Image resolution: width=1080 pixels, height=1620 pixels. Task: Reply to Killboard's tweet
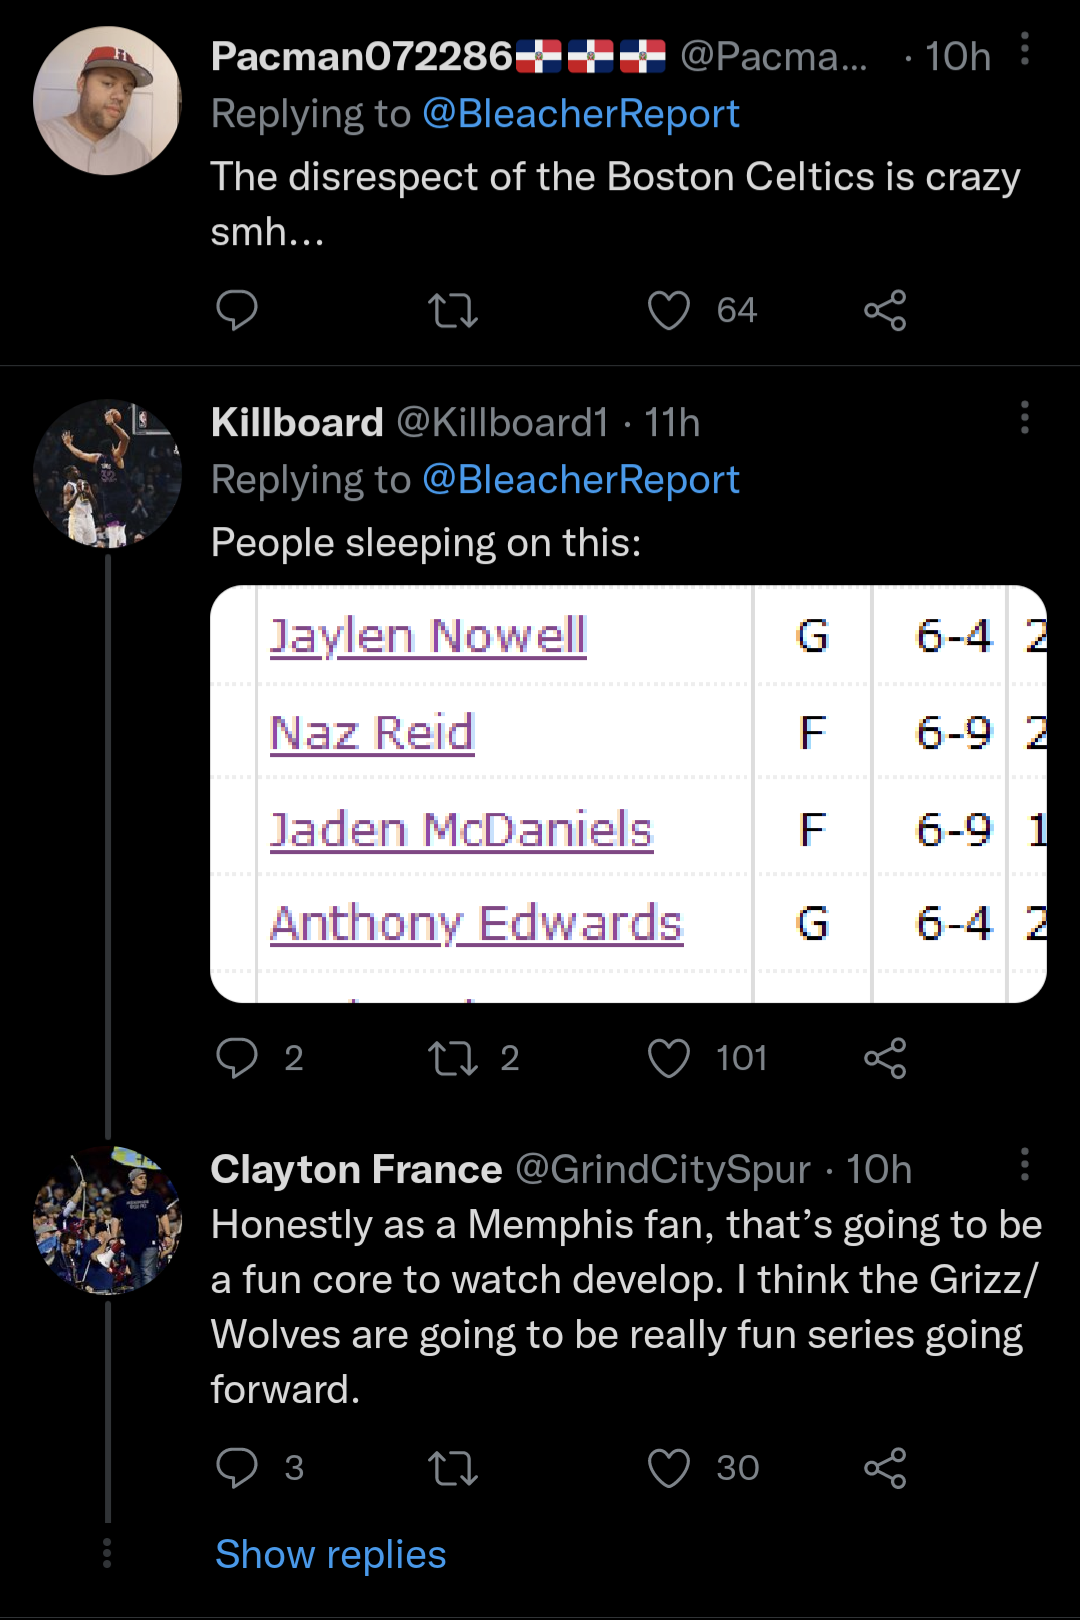coord(237,1058)
